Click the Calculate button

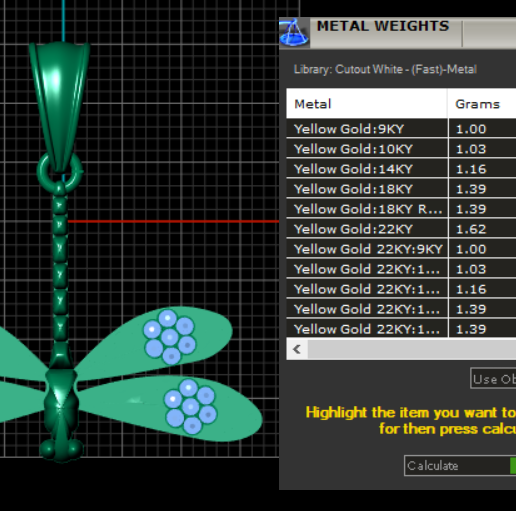[x=460, y=466]
